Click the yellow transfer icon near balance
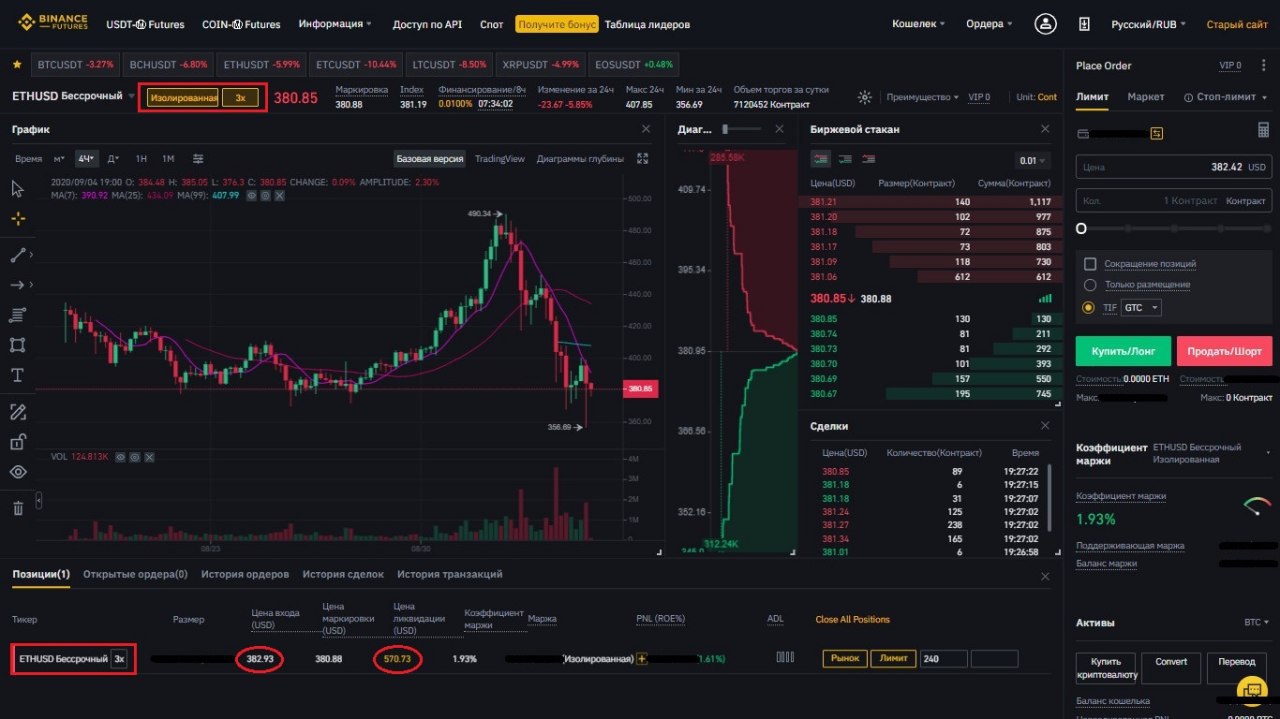Viewport: 1280px width, 719px height. 1157,133
